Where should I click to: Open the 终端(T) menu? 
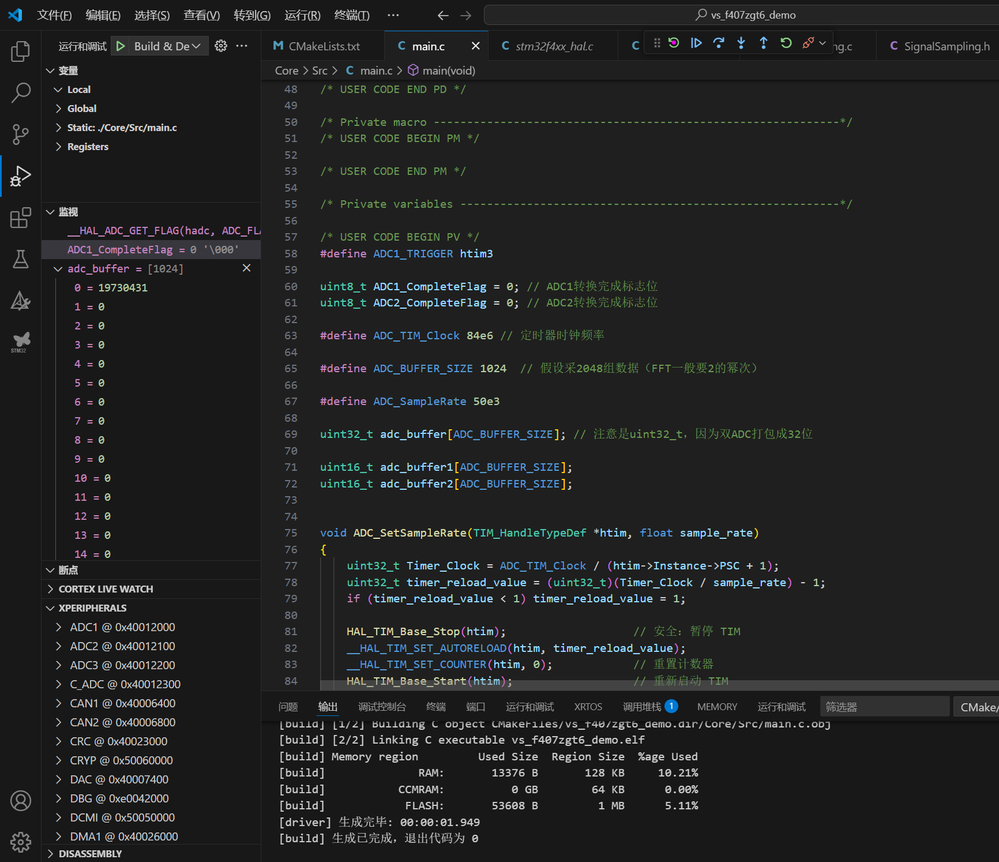(x=351, y=16)
